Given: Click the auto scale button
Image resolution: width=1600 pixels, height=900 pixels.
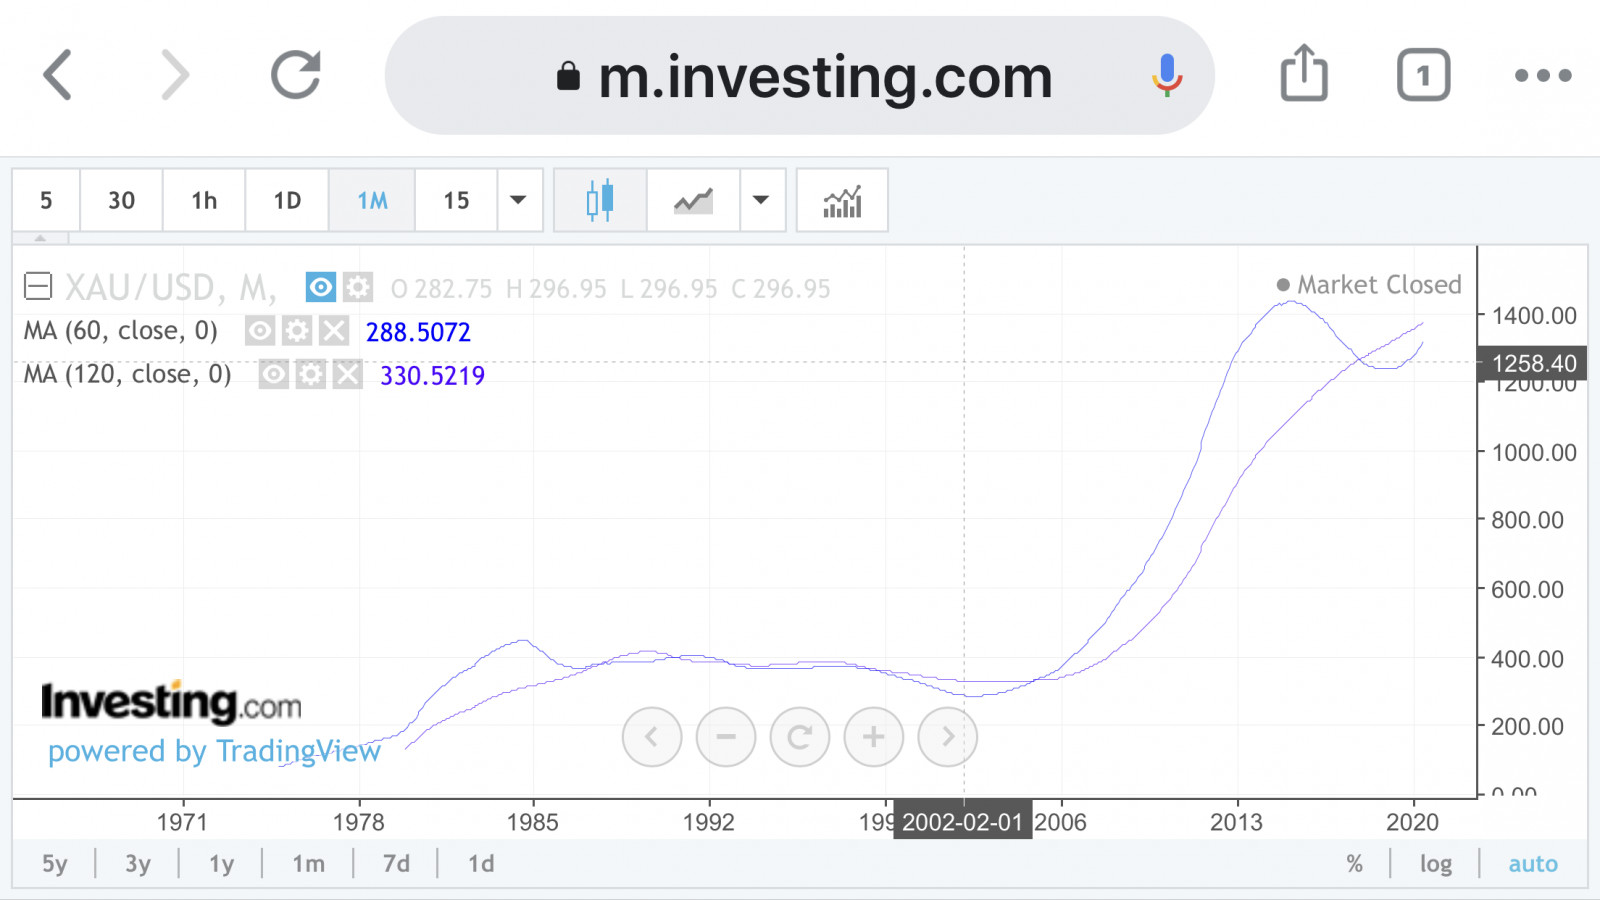Looking at the screenshot, I should [x=1532, y=864].
